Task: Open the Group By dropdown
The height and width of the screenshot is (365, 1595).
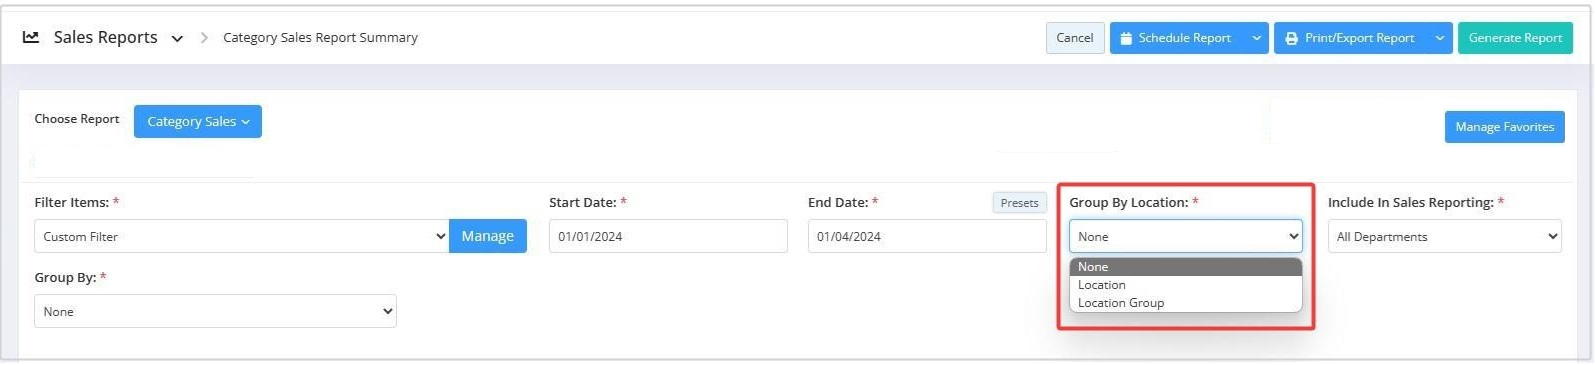Action: (216, 312)
